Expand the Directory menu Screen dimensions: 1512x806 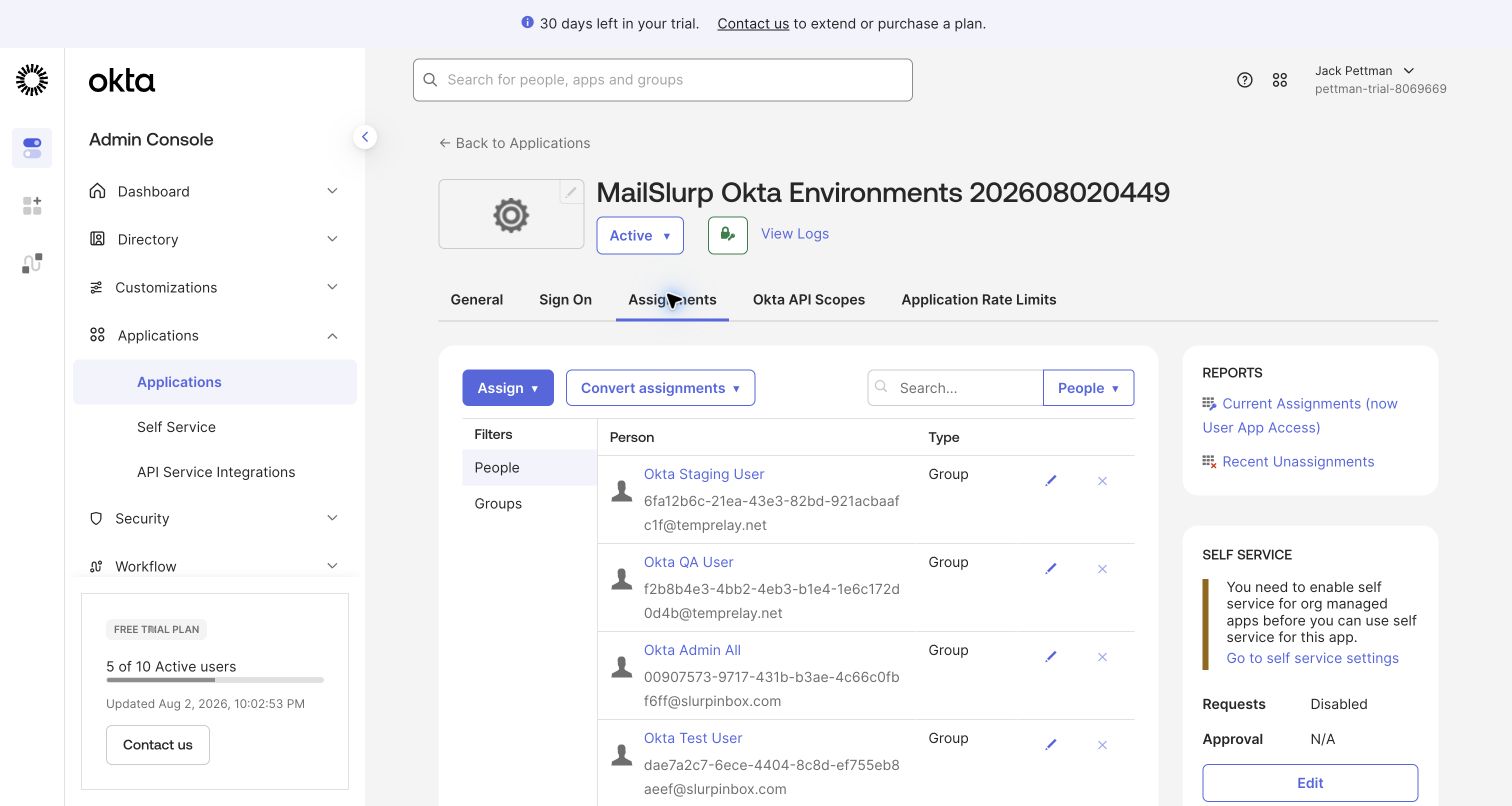point(214,239)
